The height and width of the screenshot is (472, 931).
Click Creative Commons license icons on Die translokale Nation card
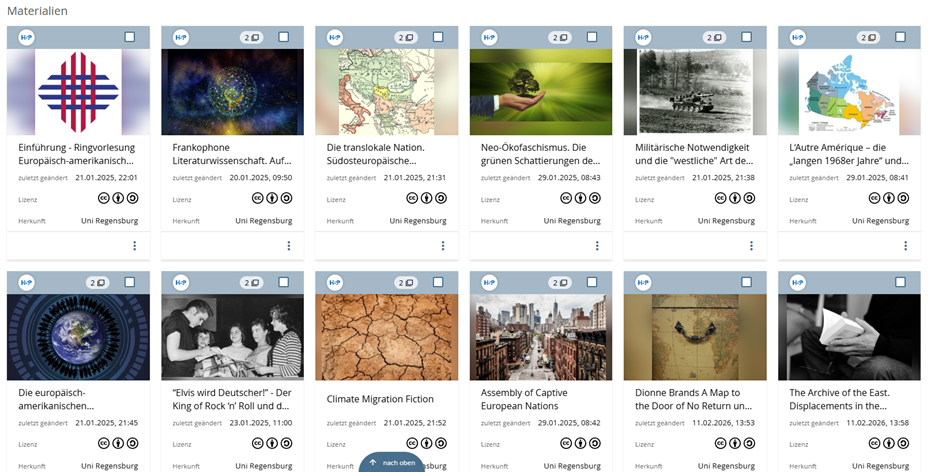[427, 198]
